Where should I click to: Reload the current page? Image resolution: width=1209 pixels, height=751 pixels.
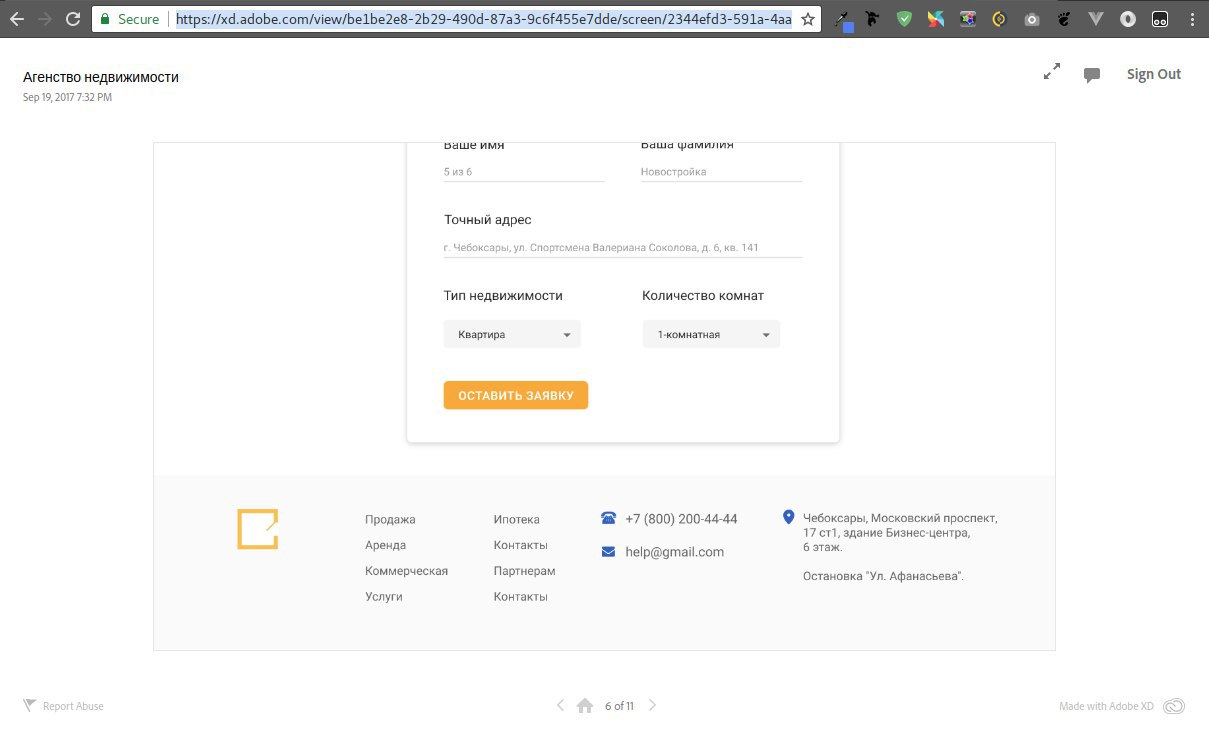tap(73, 19)
